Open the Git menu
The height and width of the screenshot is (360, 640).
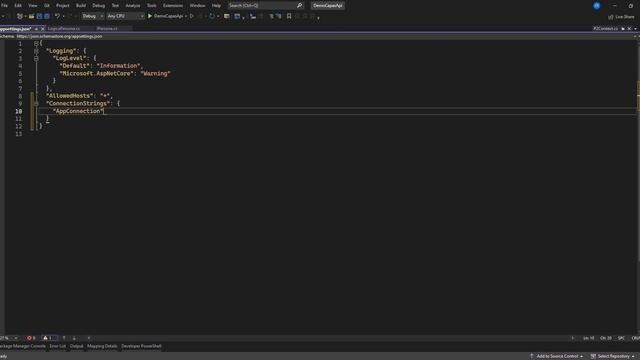click(47, 6)
